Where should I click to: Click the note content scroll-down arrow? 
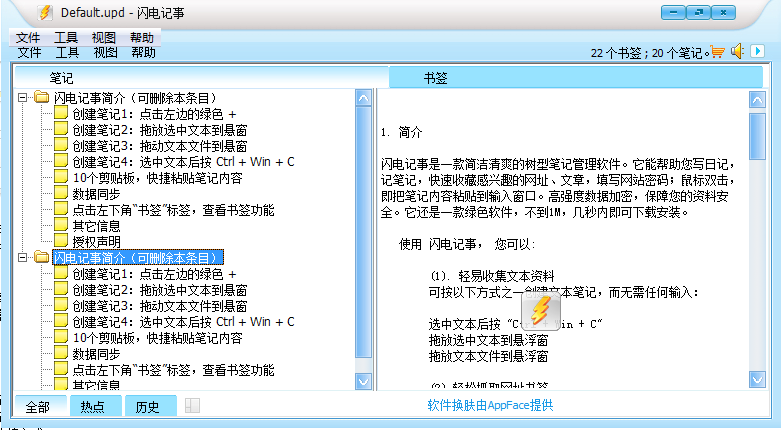tap(757, 384)
